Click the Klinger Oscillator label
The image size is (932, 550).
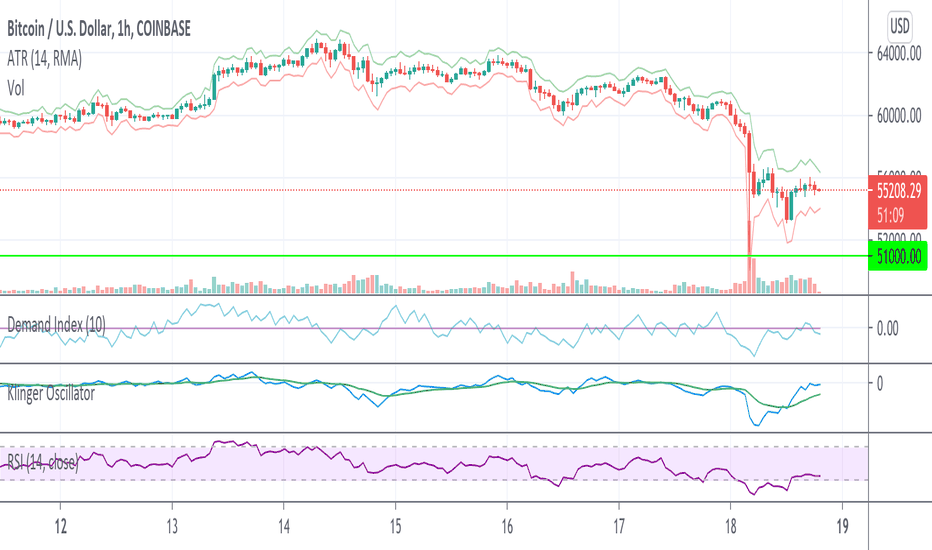click(51, 393)
